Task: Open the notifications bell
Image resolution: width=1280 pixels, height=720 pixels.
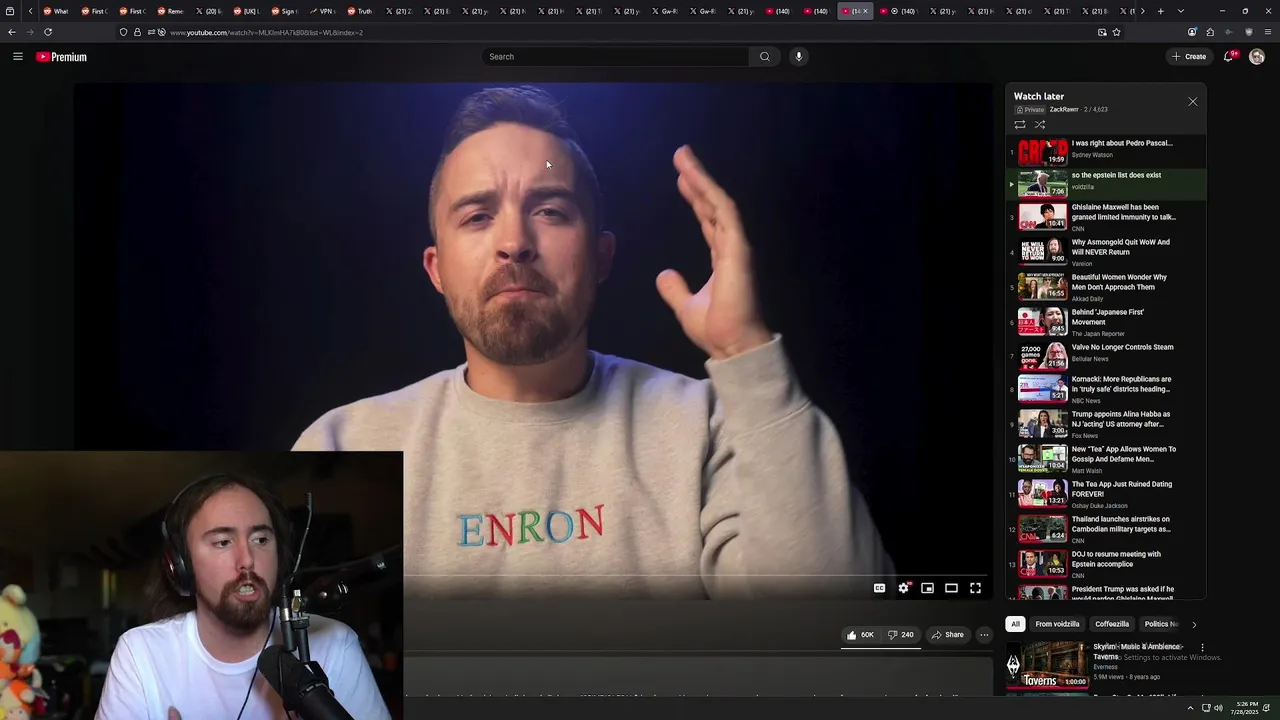Action: [x=1229, y=57]
